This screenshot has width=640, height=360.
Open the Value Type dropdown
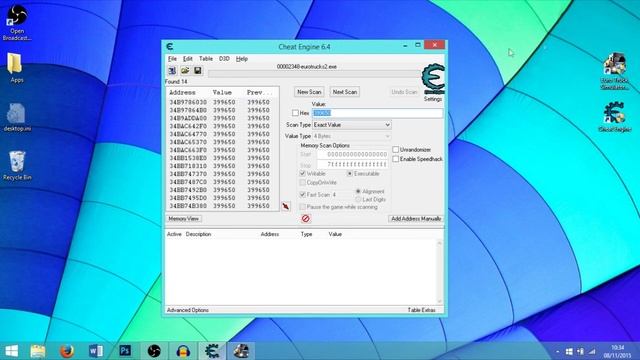[x=351, y=136]
